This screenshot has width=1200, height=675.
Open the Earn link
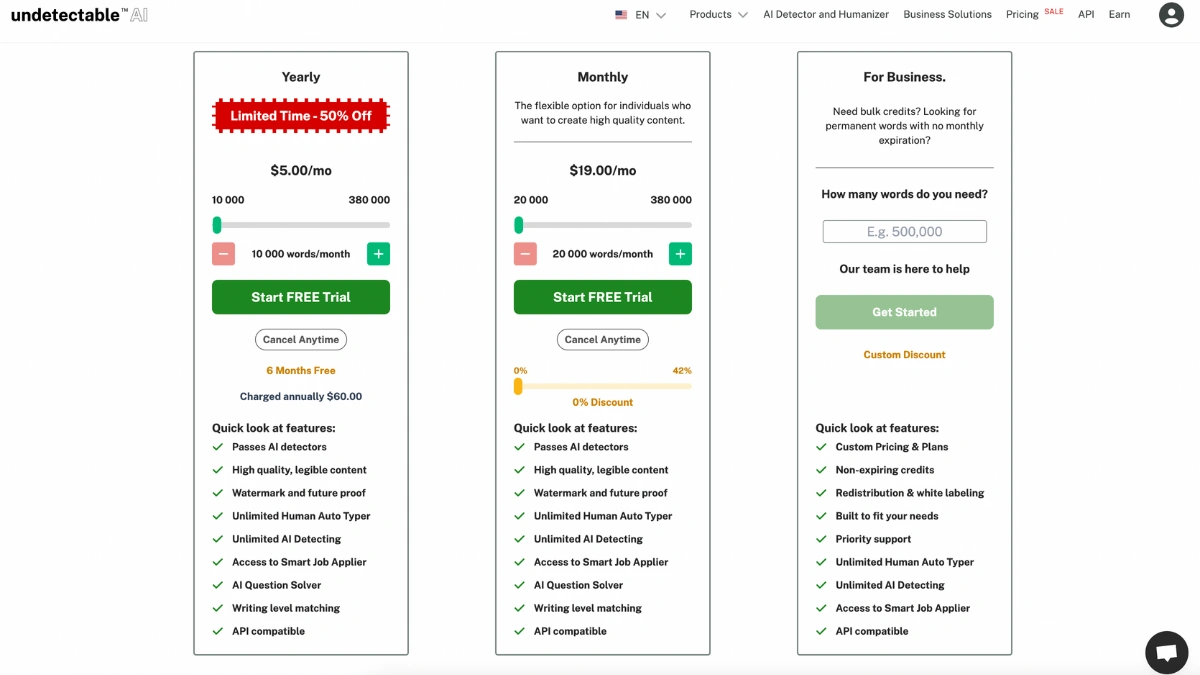click(x=1119, y=15)
